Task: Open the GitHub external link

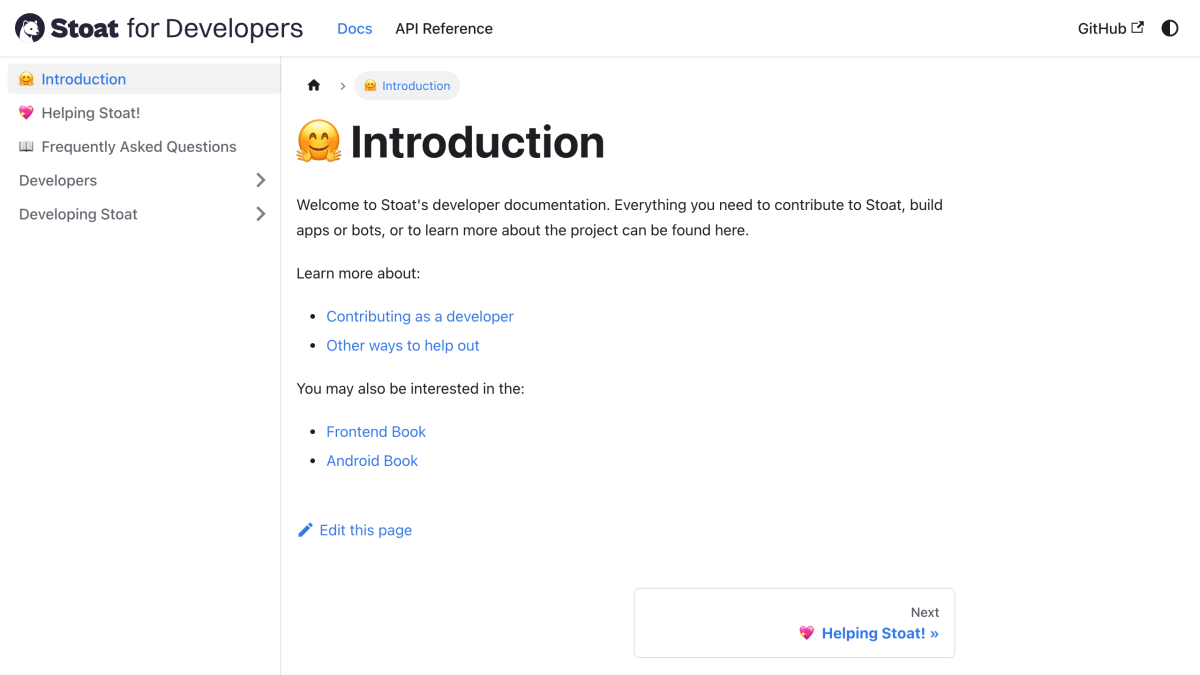Action: tap(1110, 28)
